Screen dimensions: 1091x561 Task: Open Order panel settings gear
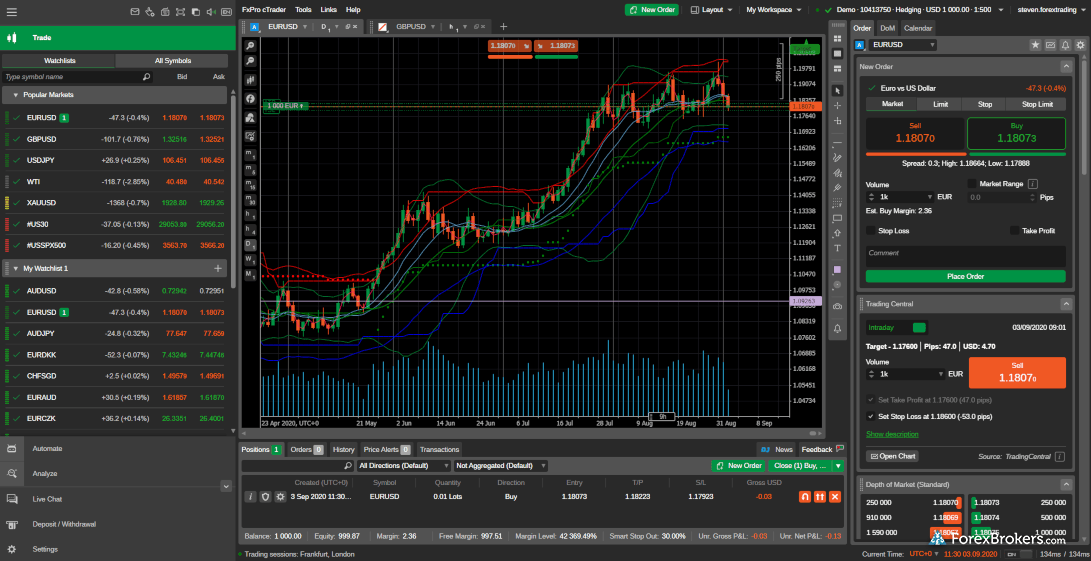1080,45
